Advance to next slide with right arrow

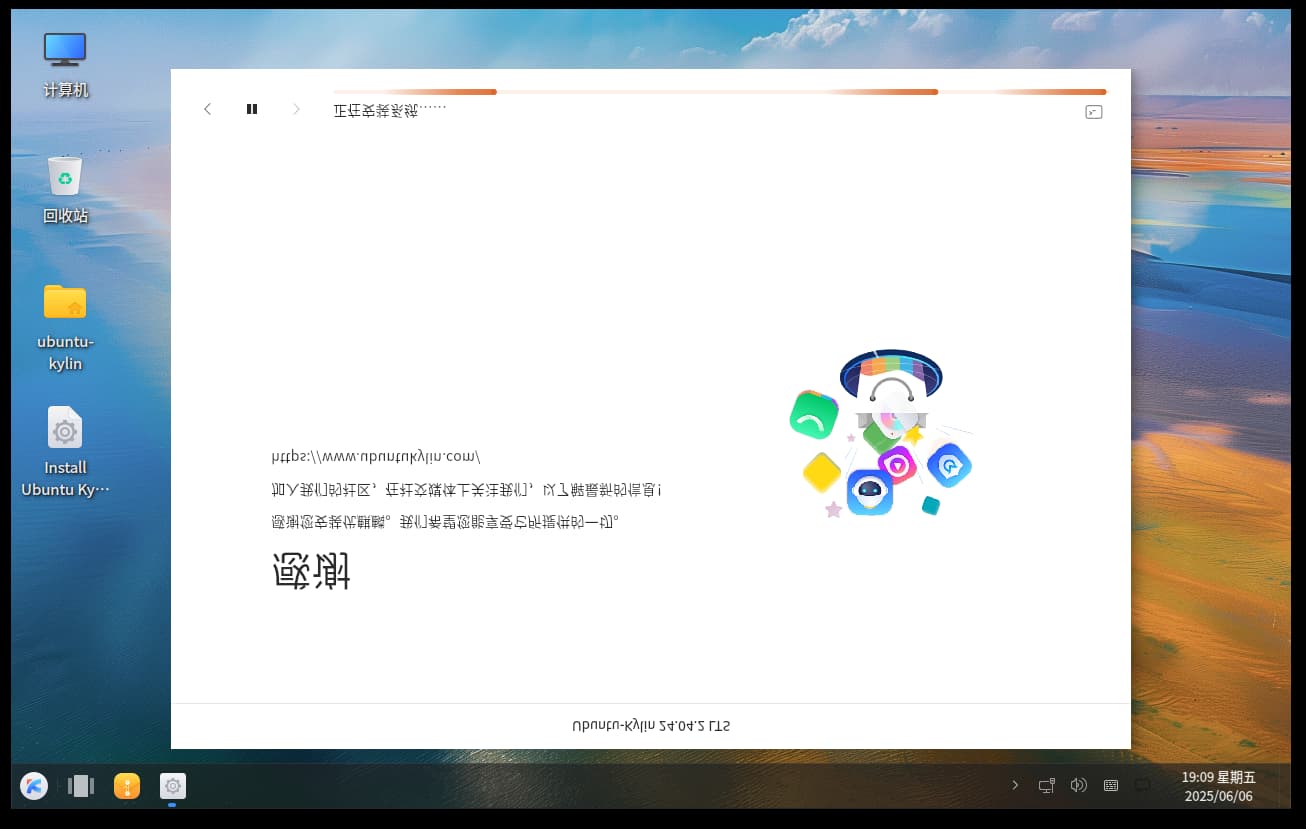click(x=296, y=109)
